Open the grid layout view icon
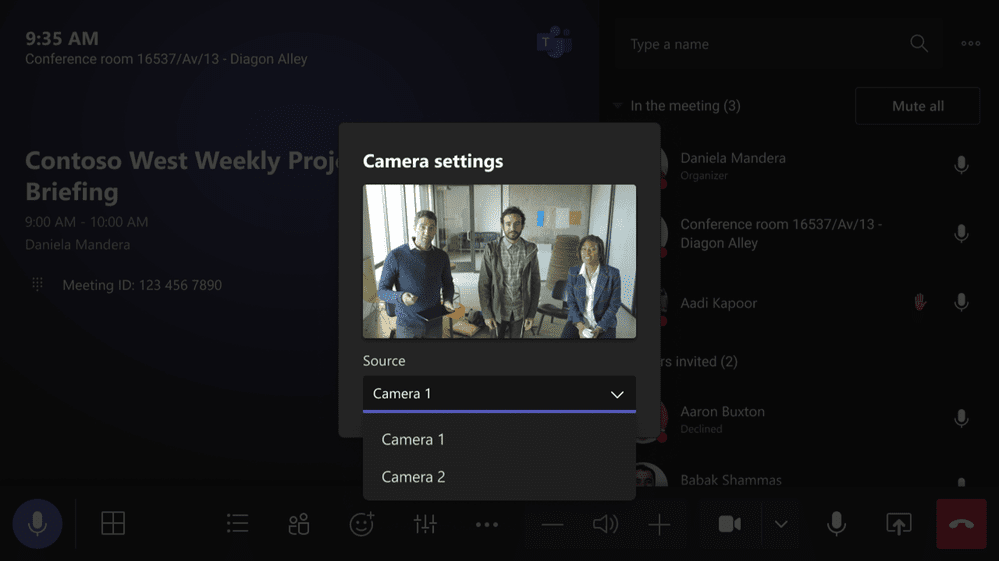 [113, 524]
